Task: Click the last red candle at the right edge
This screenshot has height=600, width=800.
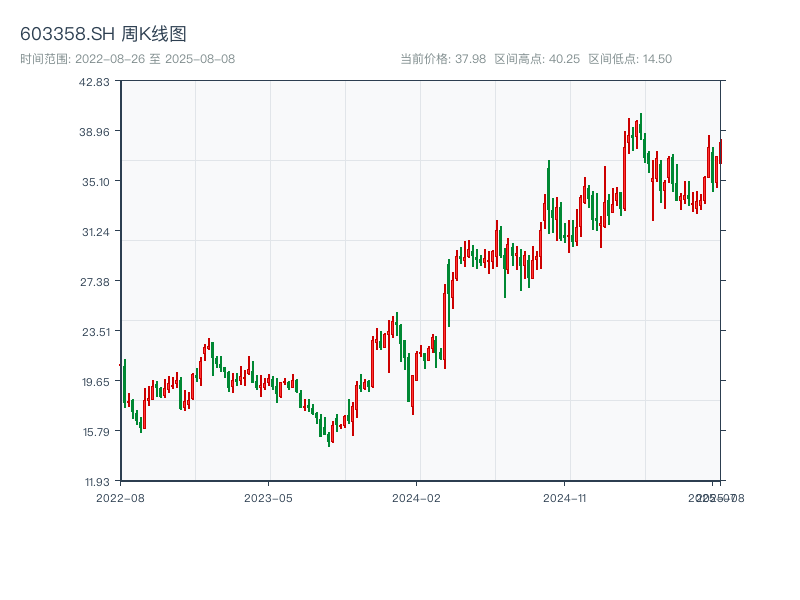Action: click(x=721, y=152)
